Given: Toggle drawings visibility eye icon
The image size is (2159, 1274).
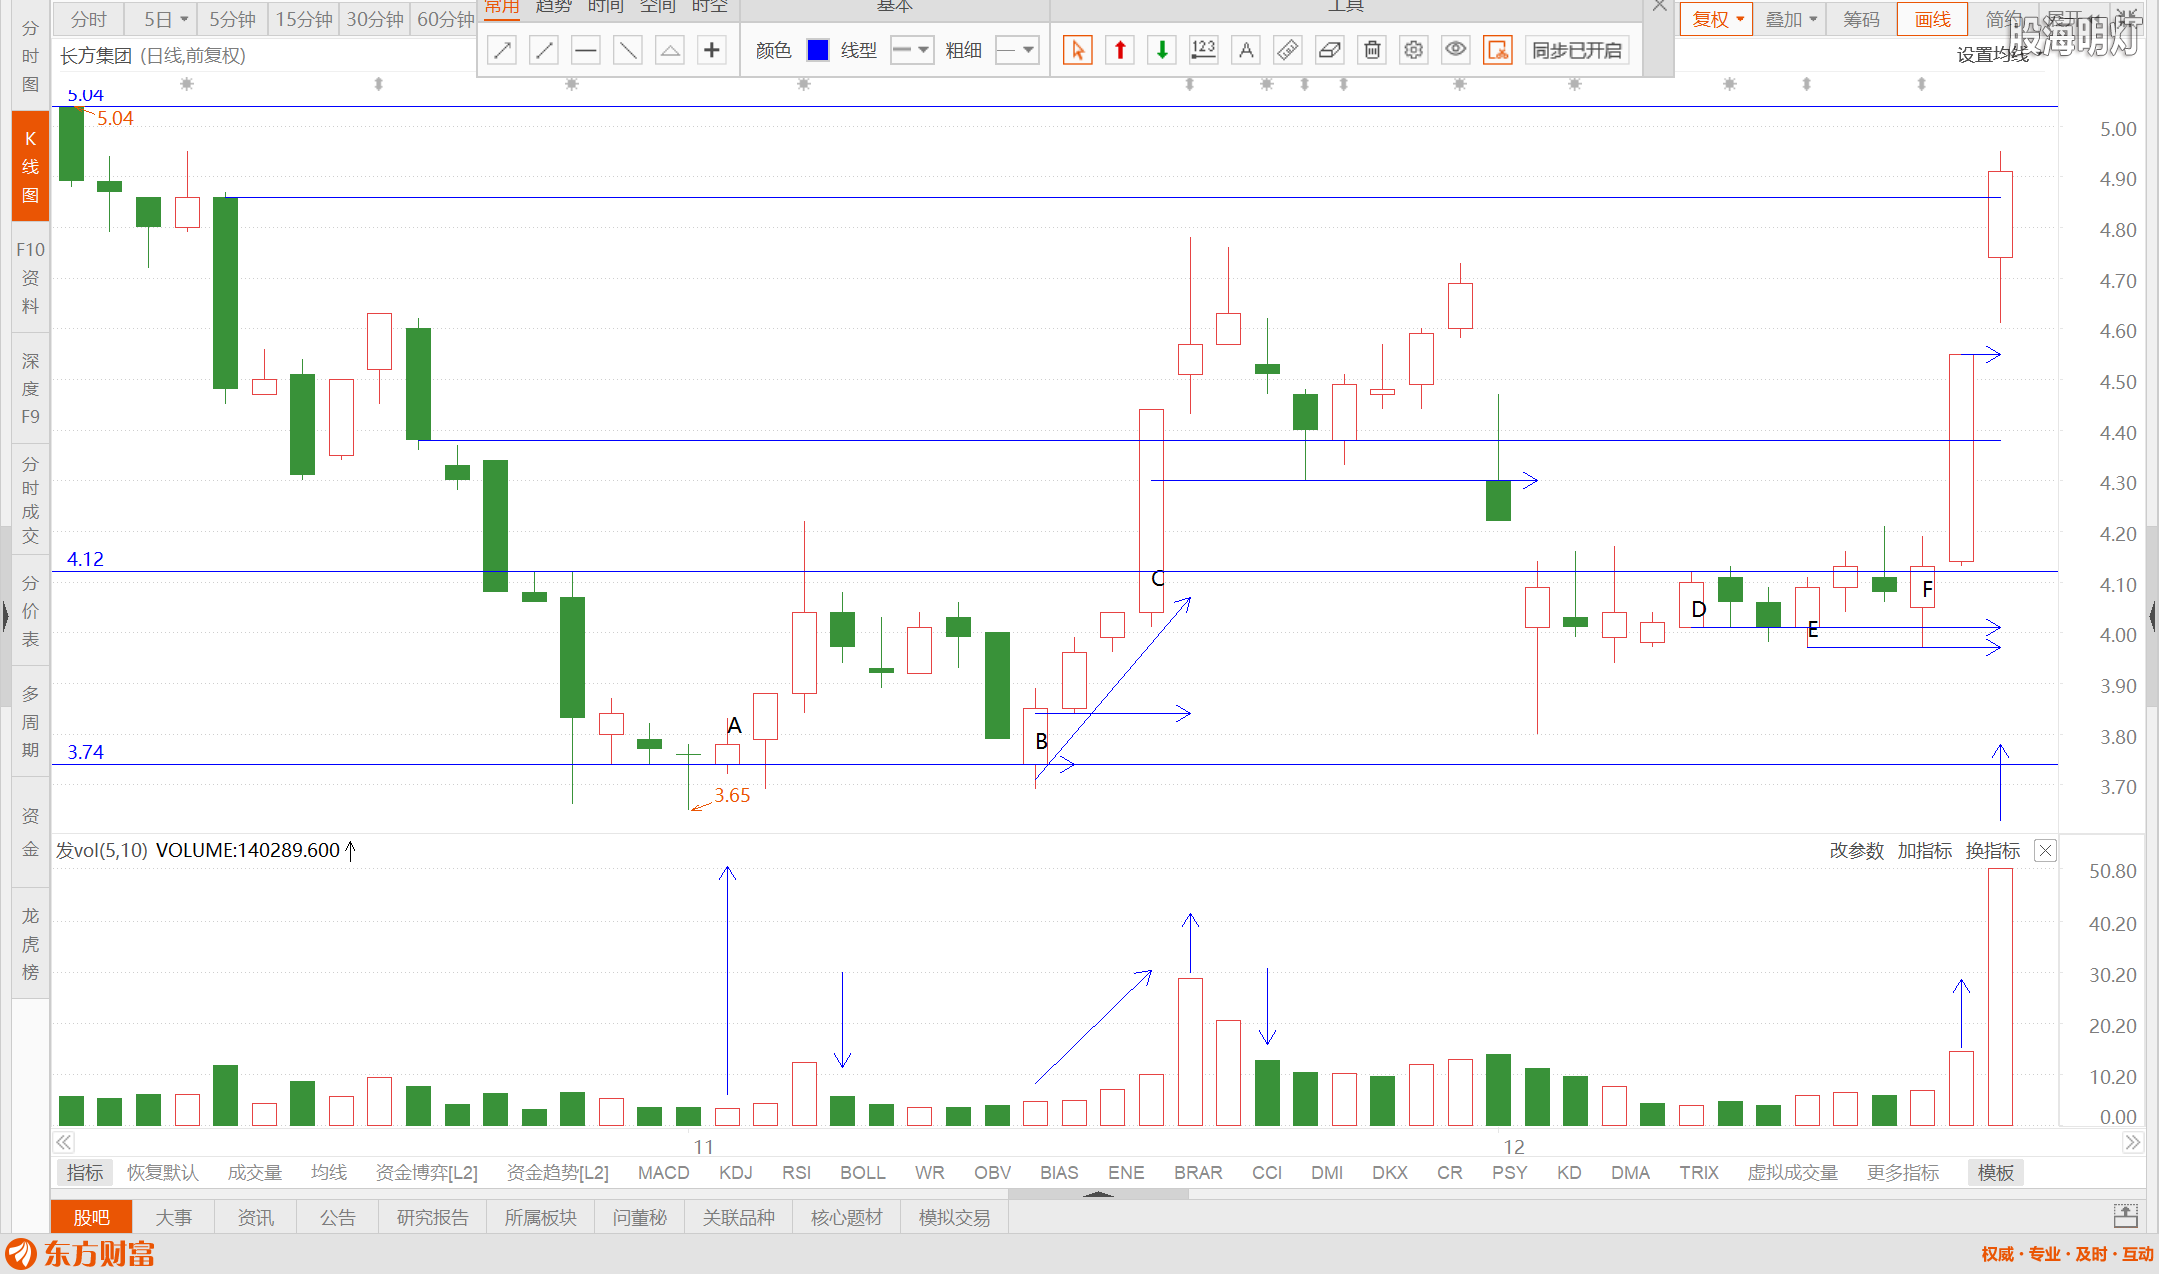Looking at the screenshot, I should tap(1456, 50).
